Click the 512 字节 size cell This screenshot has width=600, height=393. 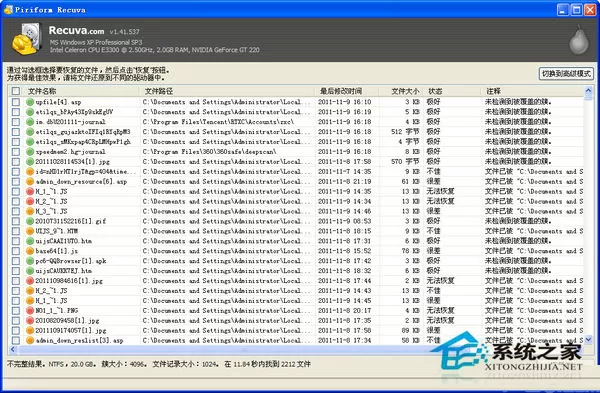coord(405,132)
